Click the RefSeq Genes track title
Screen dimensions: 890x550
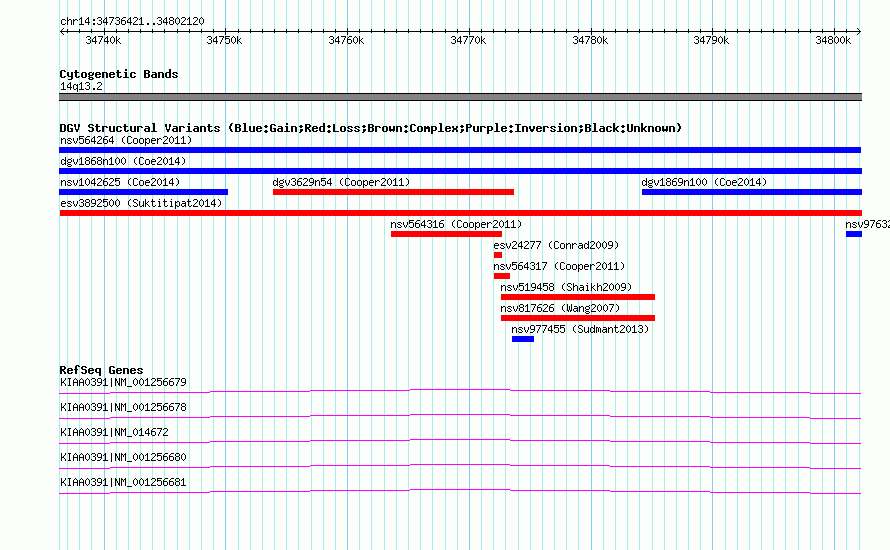tap(101, 370)
